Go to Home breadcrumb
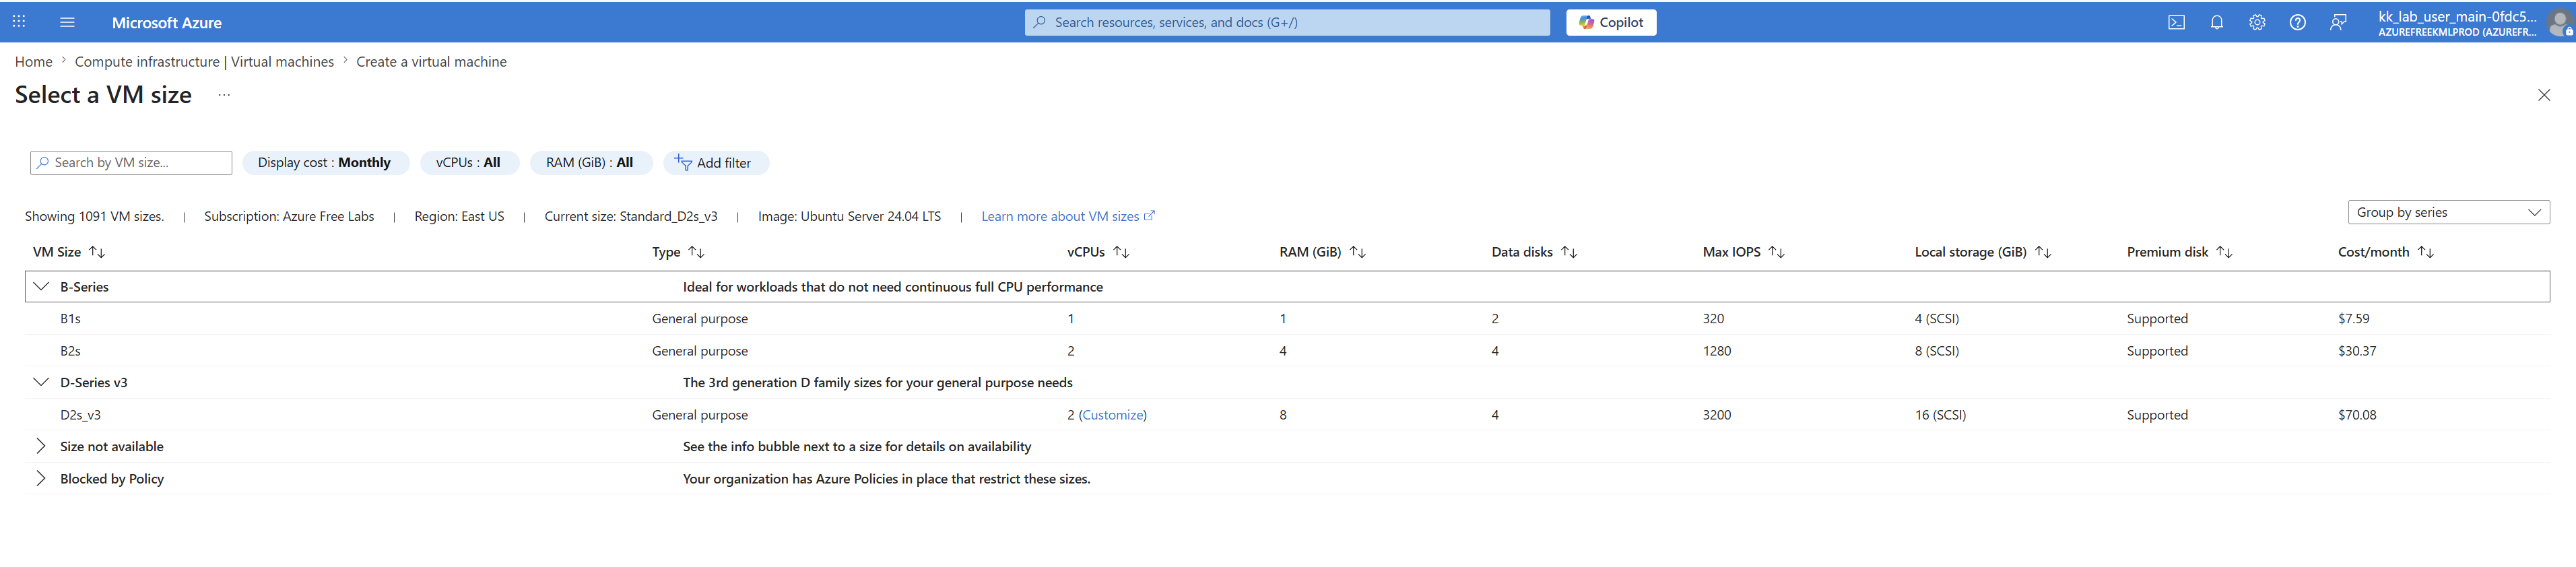The height and width of the screenshot is (567, 2576). tap(33, 62)
